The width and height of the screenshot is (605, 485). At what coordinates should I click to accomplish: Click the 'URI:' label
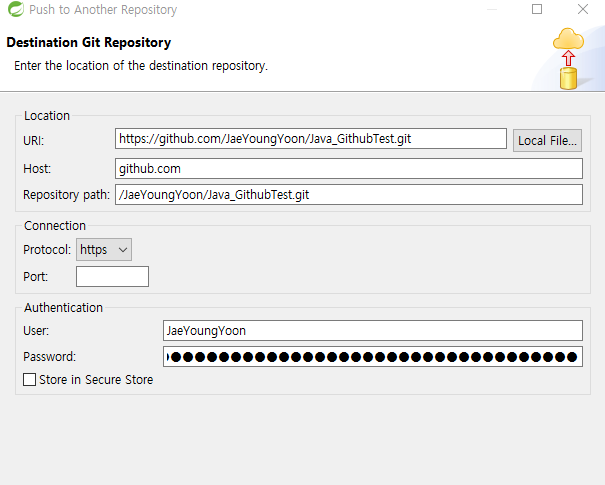point(34,141)
